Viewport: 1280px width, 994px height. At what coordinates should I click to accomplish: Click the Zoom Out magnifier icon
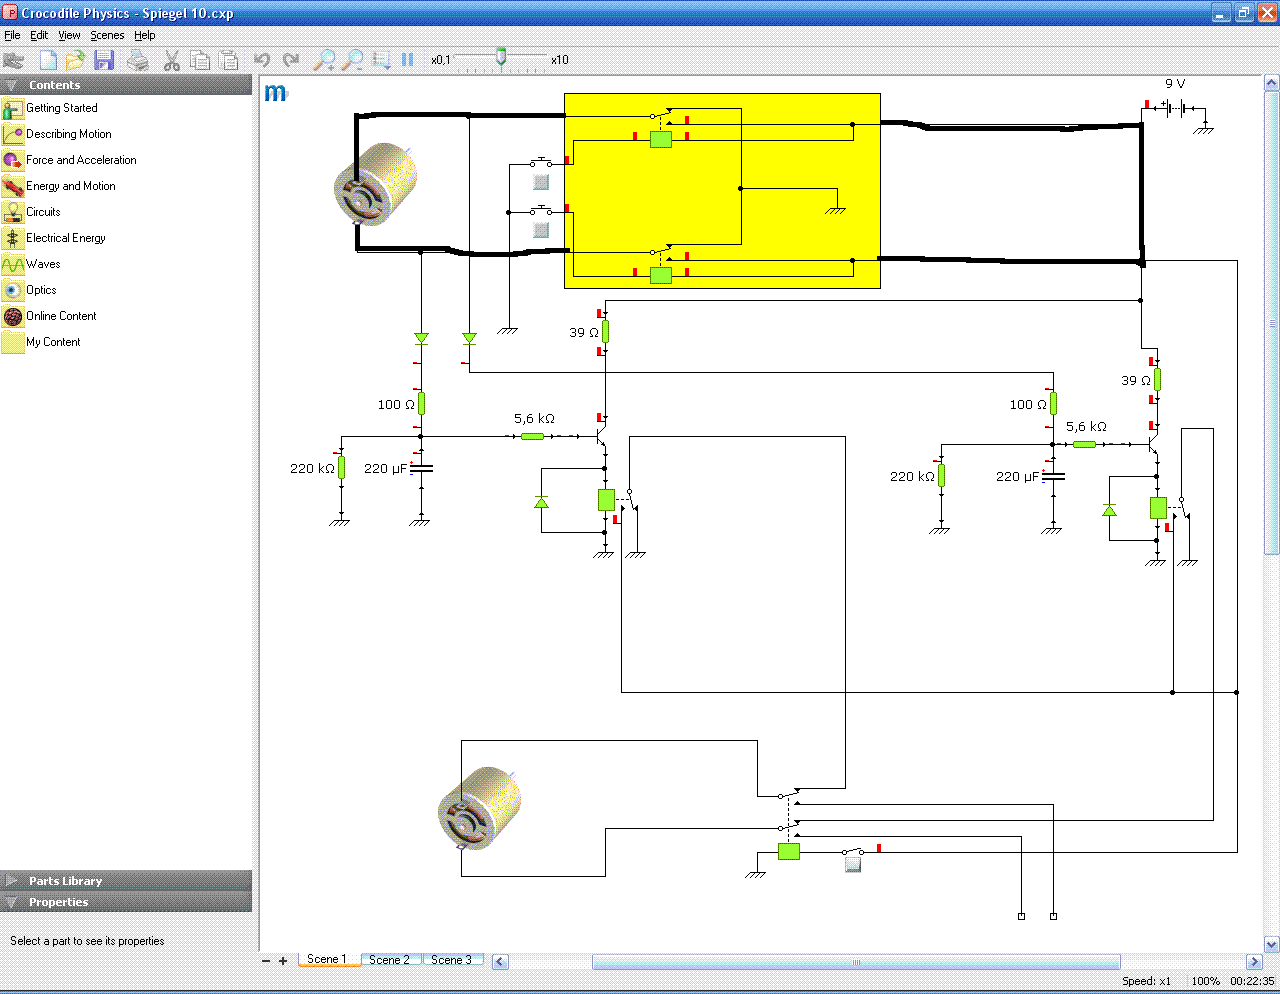tap(352, 60)
